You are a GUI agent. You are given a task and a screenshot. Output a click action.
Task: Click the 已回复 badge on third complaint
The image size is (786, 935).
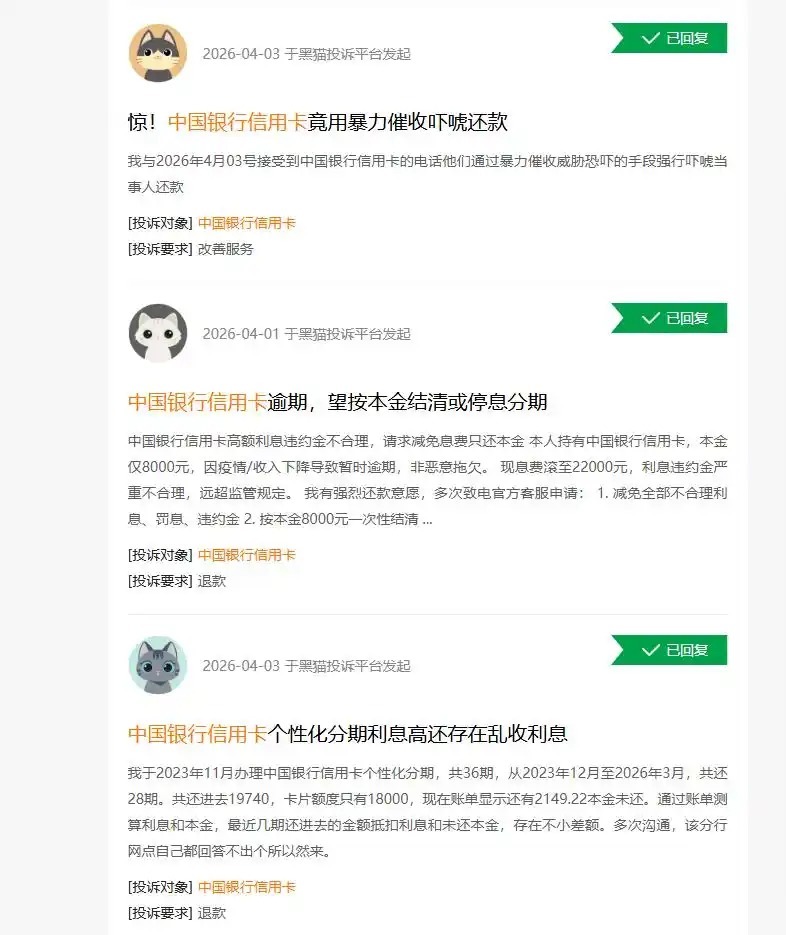click(669, 650)
